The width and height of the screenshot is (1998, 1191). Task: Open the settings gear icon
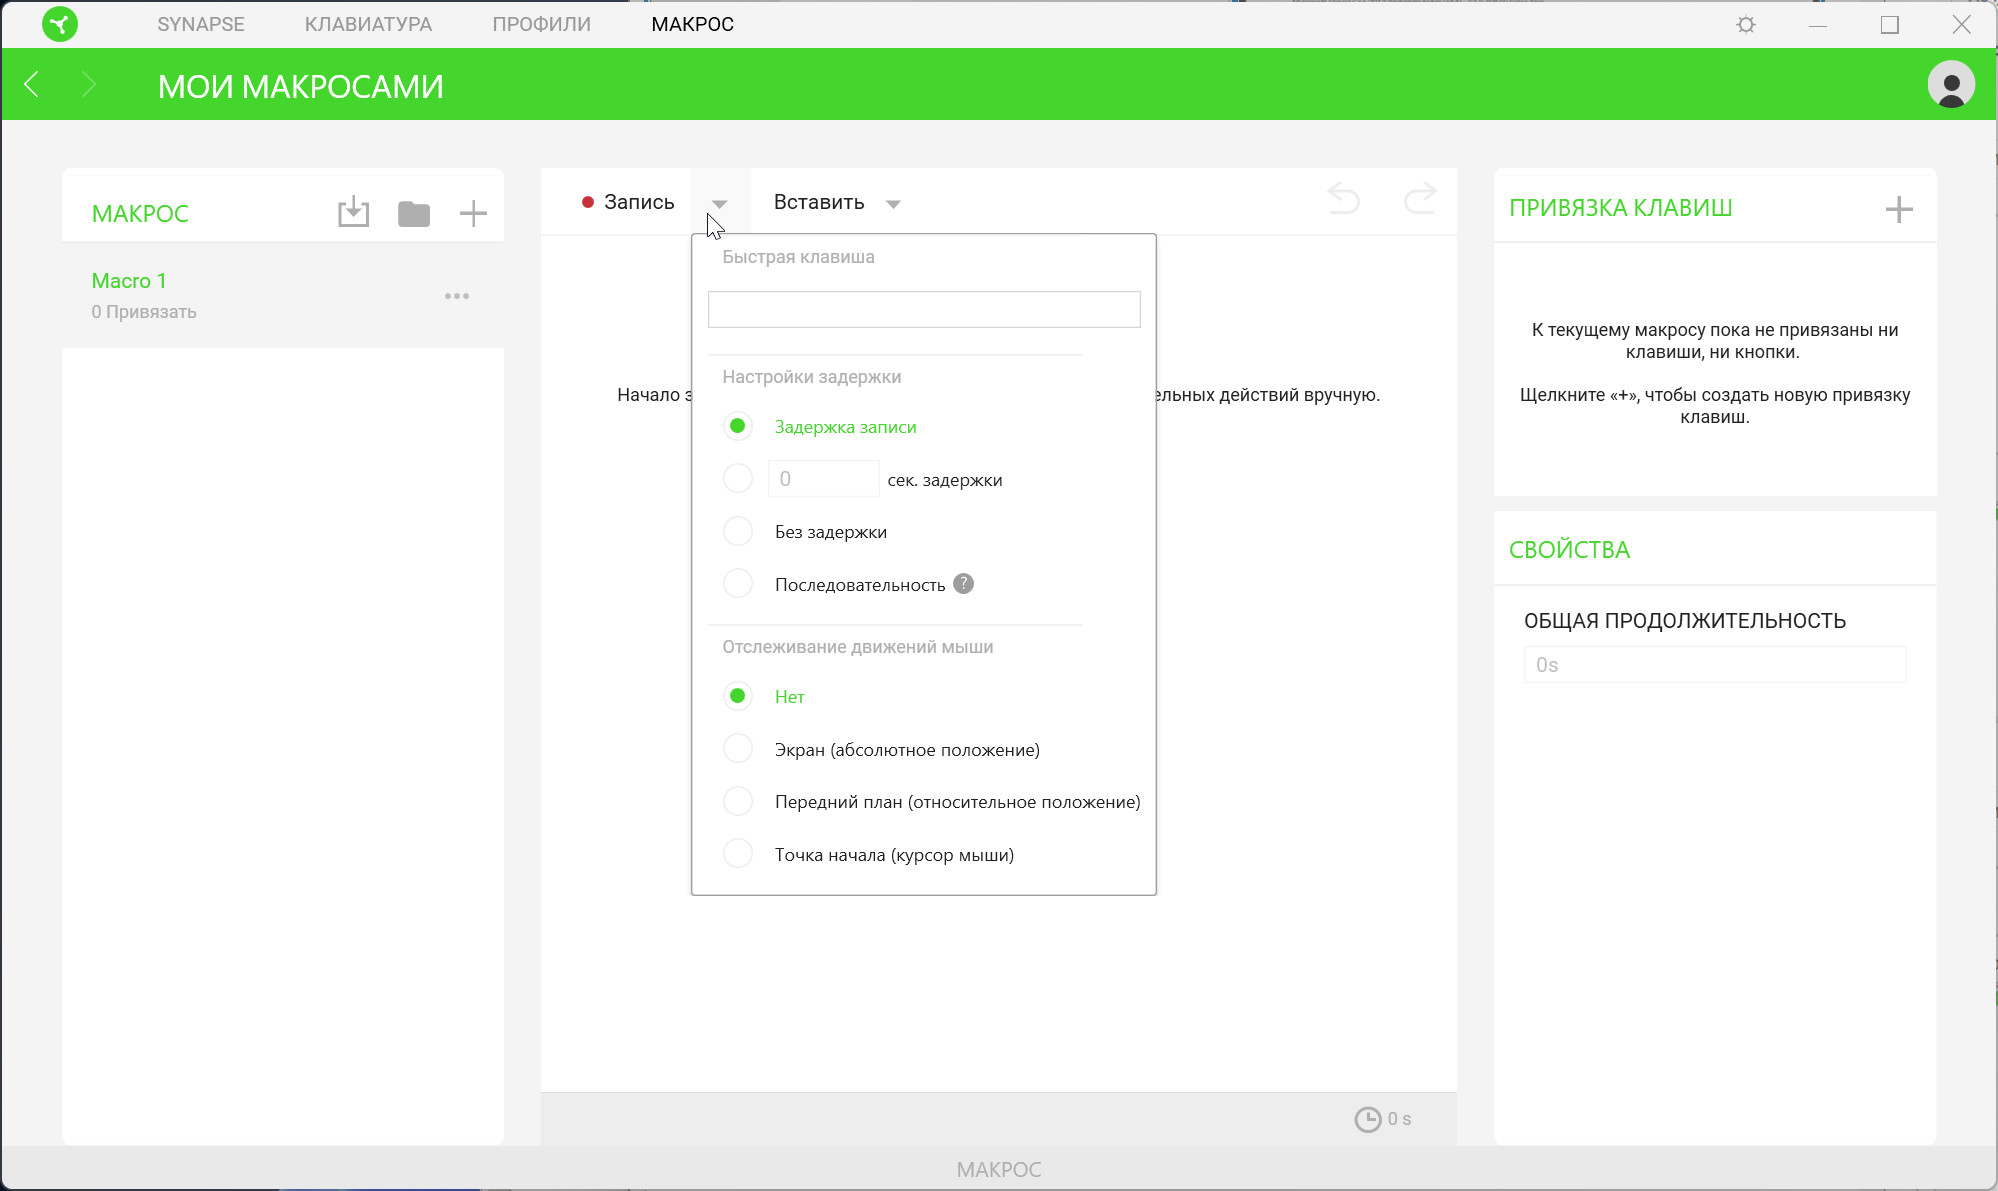click(x=1746, y=25)
